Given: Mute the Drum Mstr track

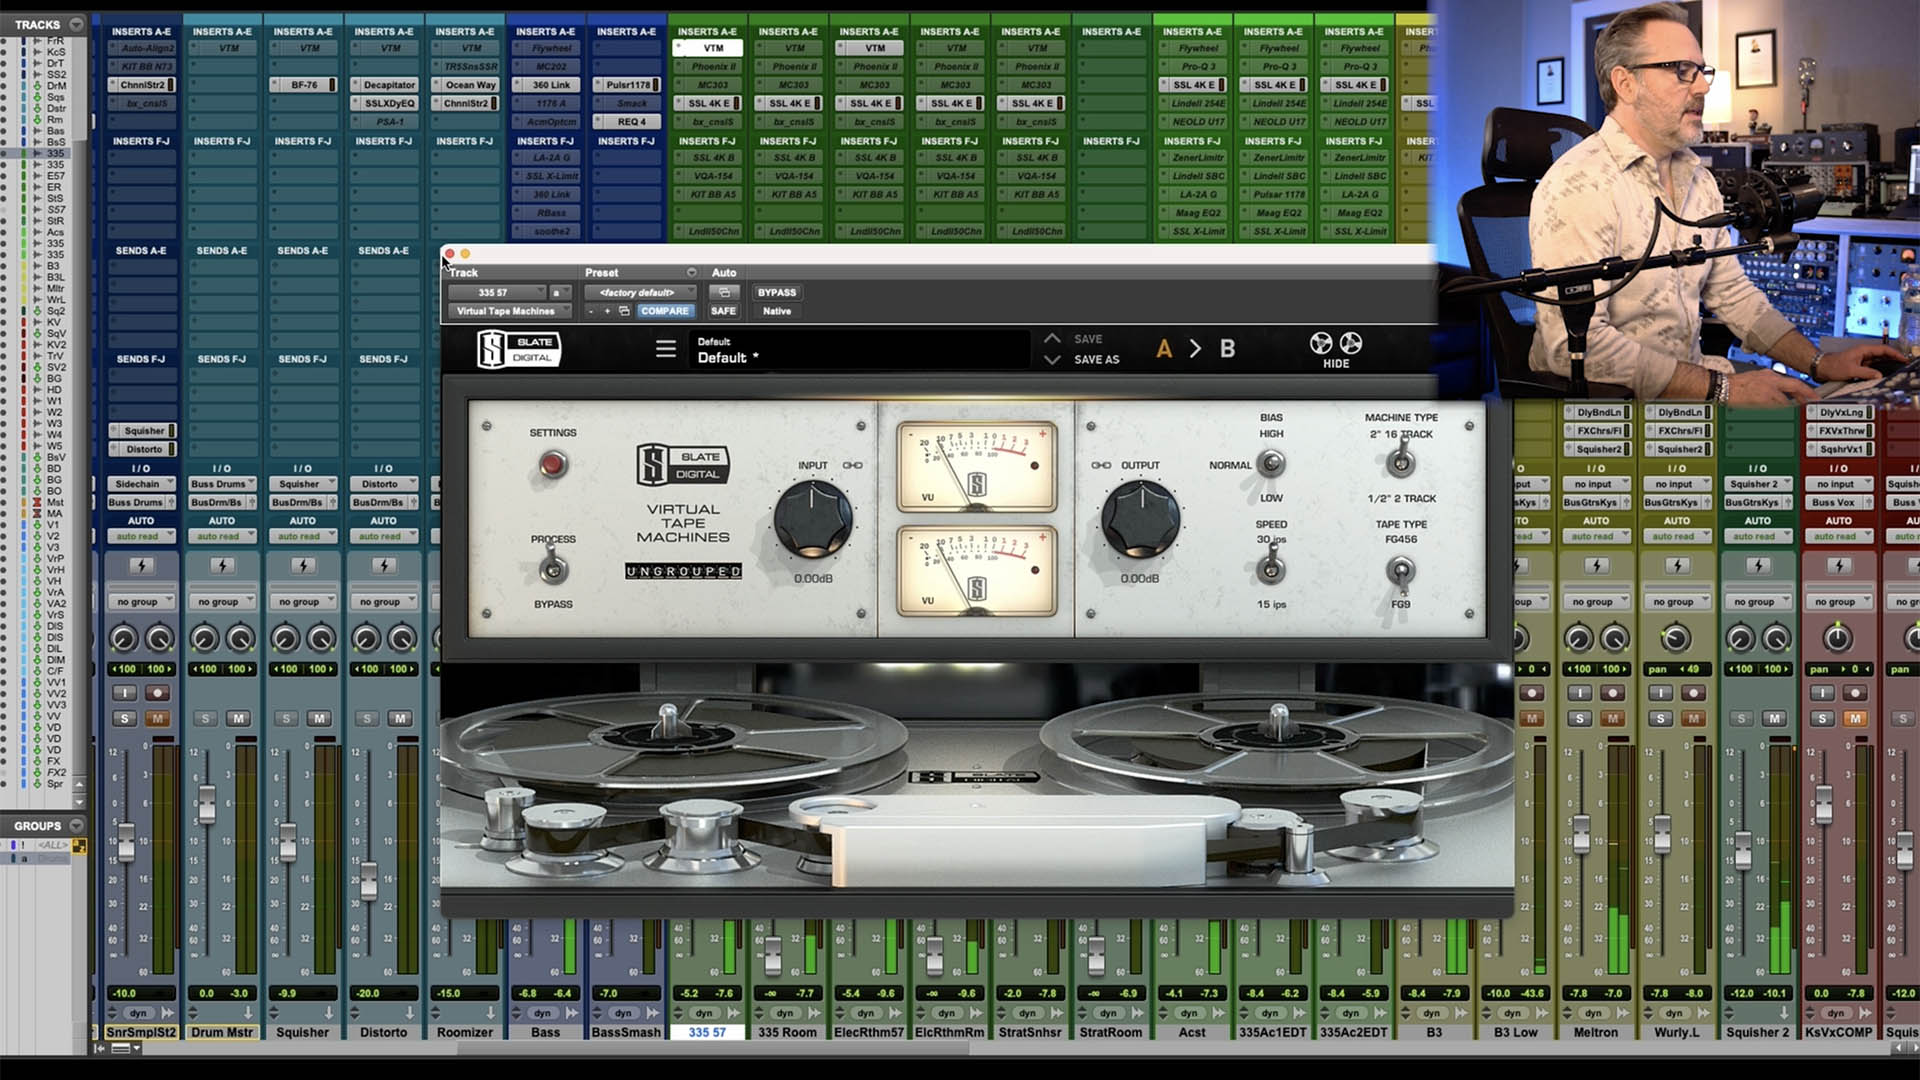Looking at the screenshot, I should (x=238, y=718).
